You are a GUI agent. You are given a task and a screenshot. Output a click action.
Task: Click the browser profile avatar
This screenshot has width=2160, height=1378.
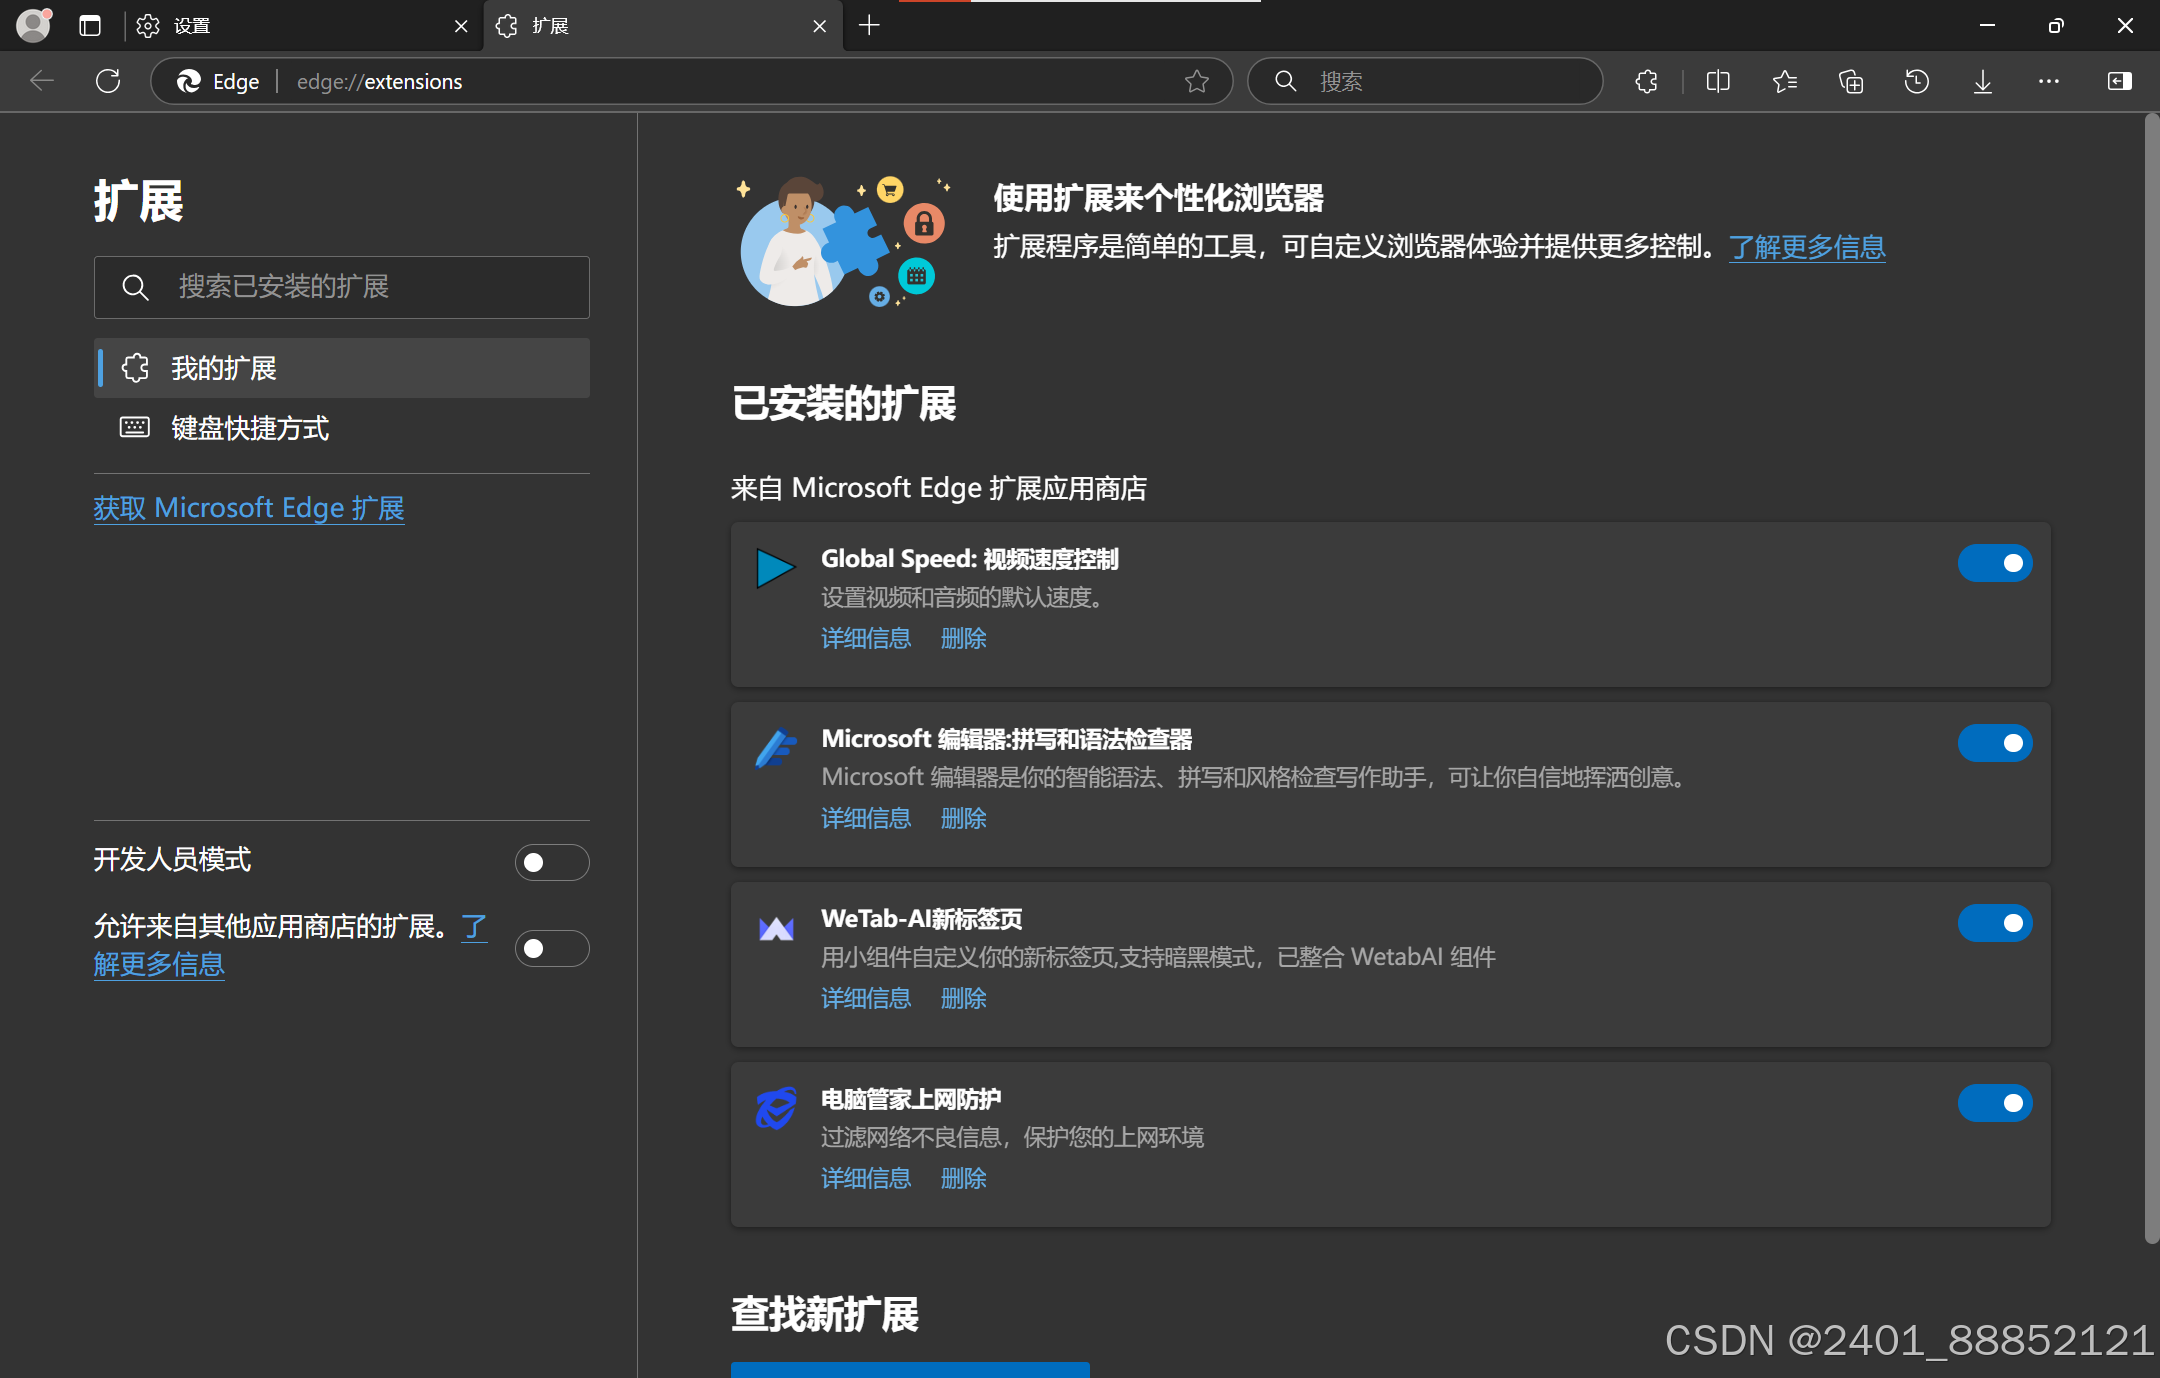(x=33, y=25)
